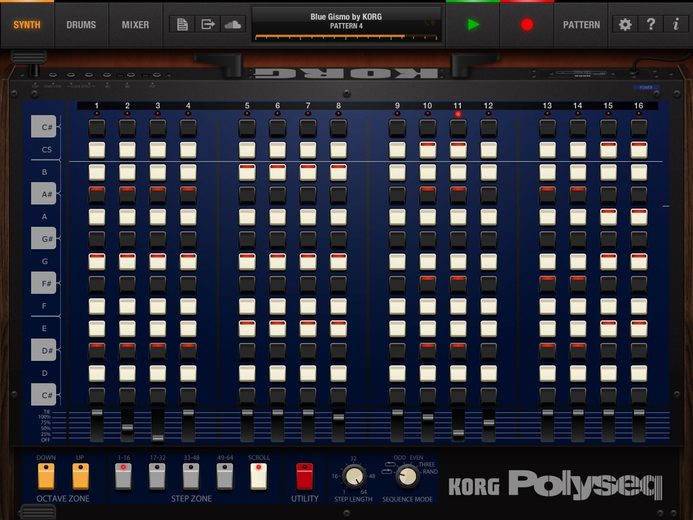Image resolution: width=693 pixels, height=520 pixels.
Task: Toggle step 8 note E
Action: tap(339, 329)
